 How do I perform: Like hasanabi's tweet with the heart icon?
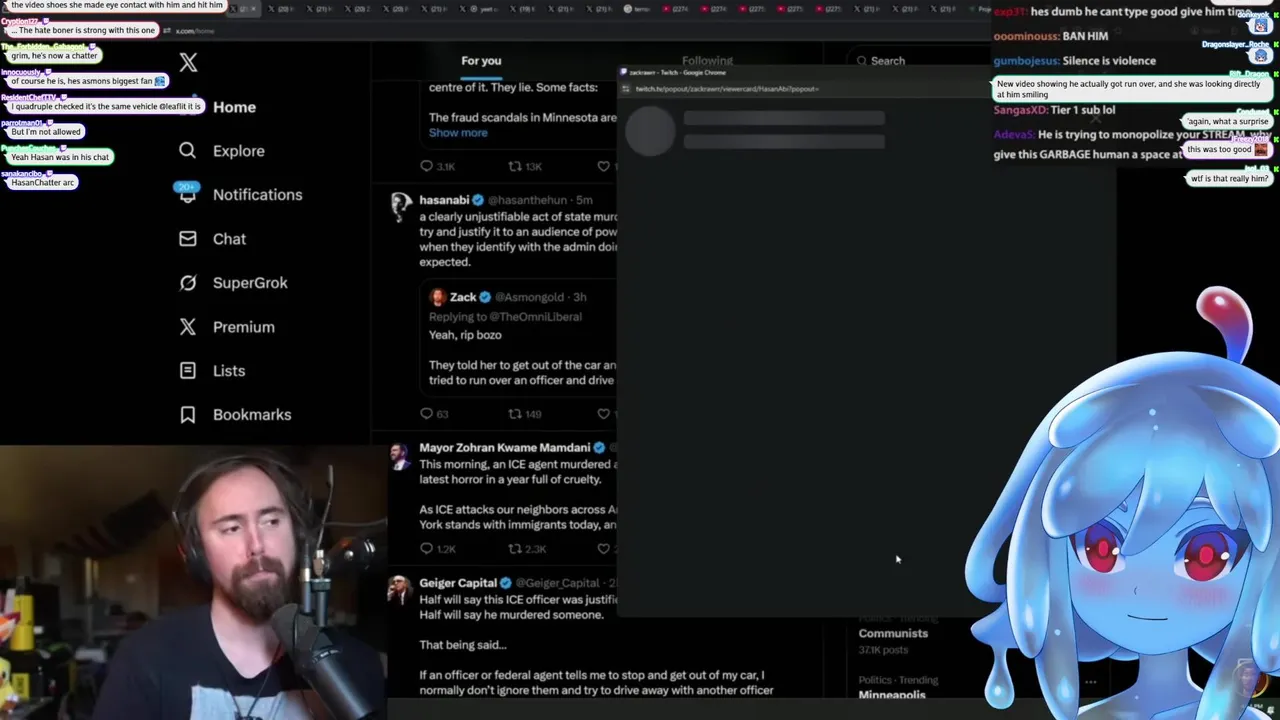tap(603, 413)
